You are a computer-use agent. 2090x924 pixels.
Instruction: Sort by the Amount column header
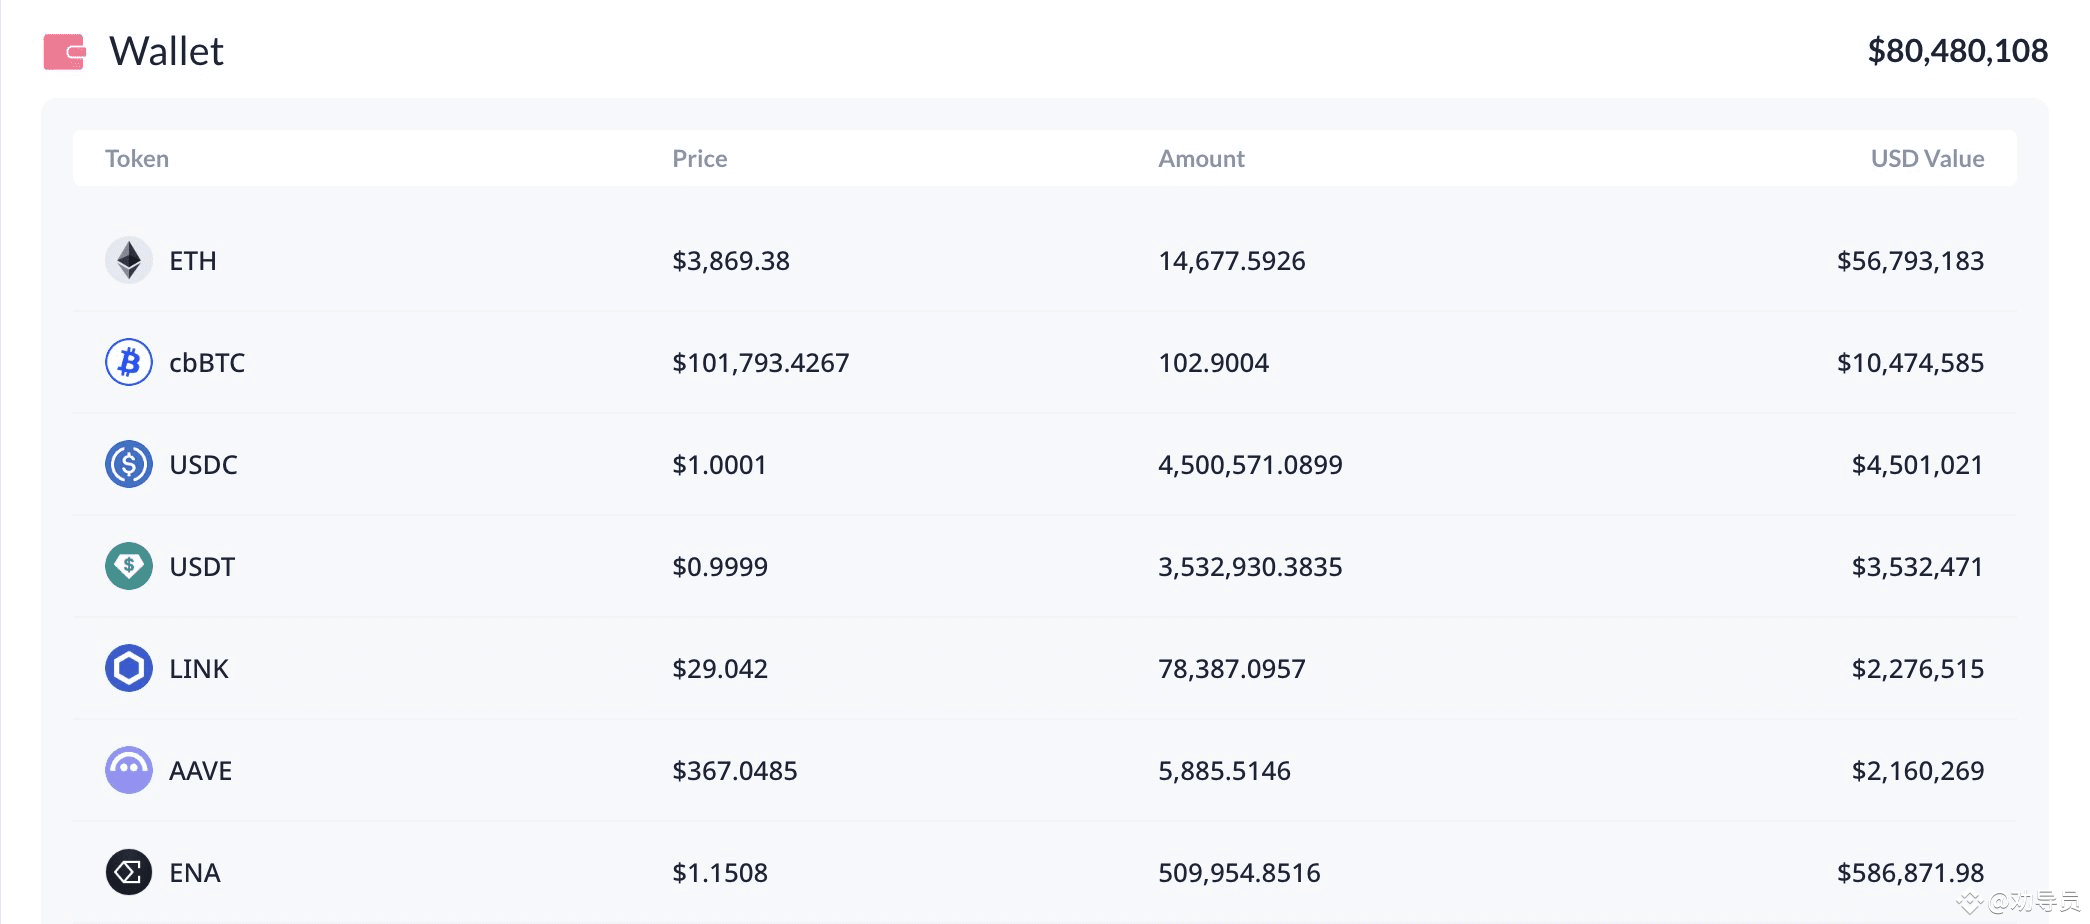(1201, 159)
